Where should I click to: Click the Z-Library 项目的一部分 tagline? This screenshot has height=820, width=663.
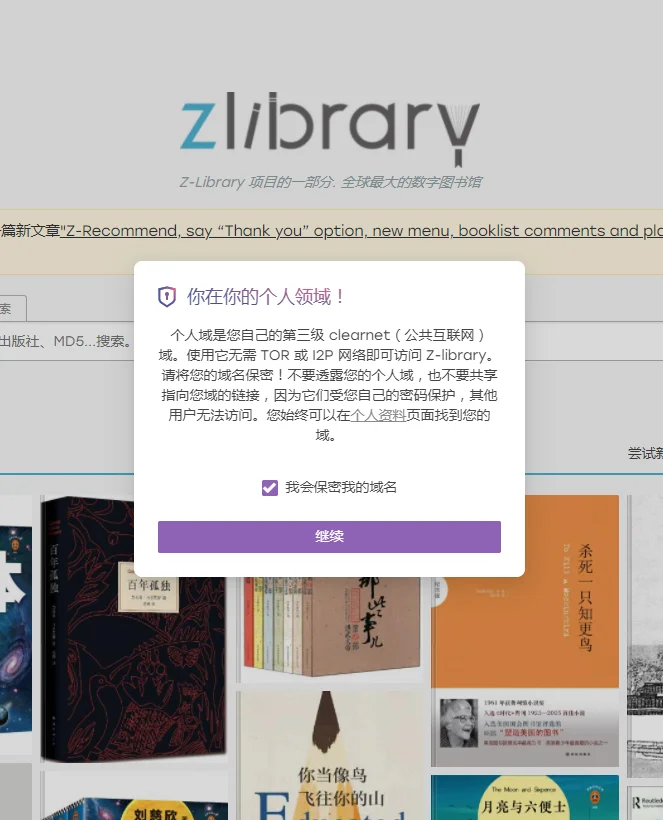(330, 182)
